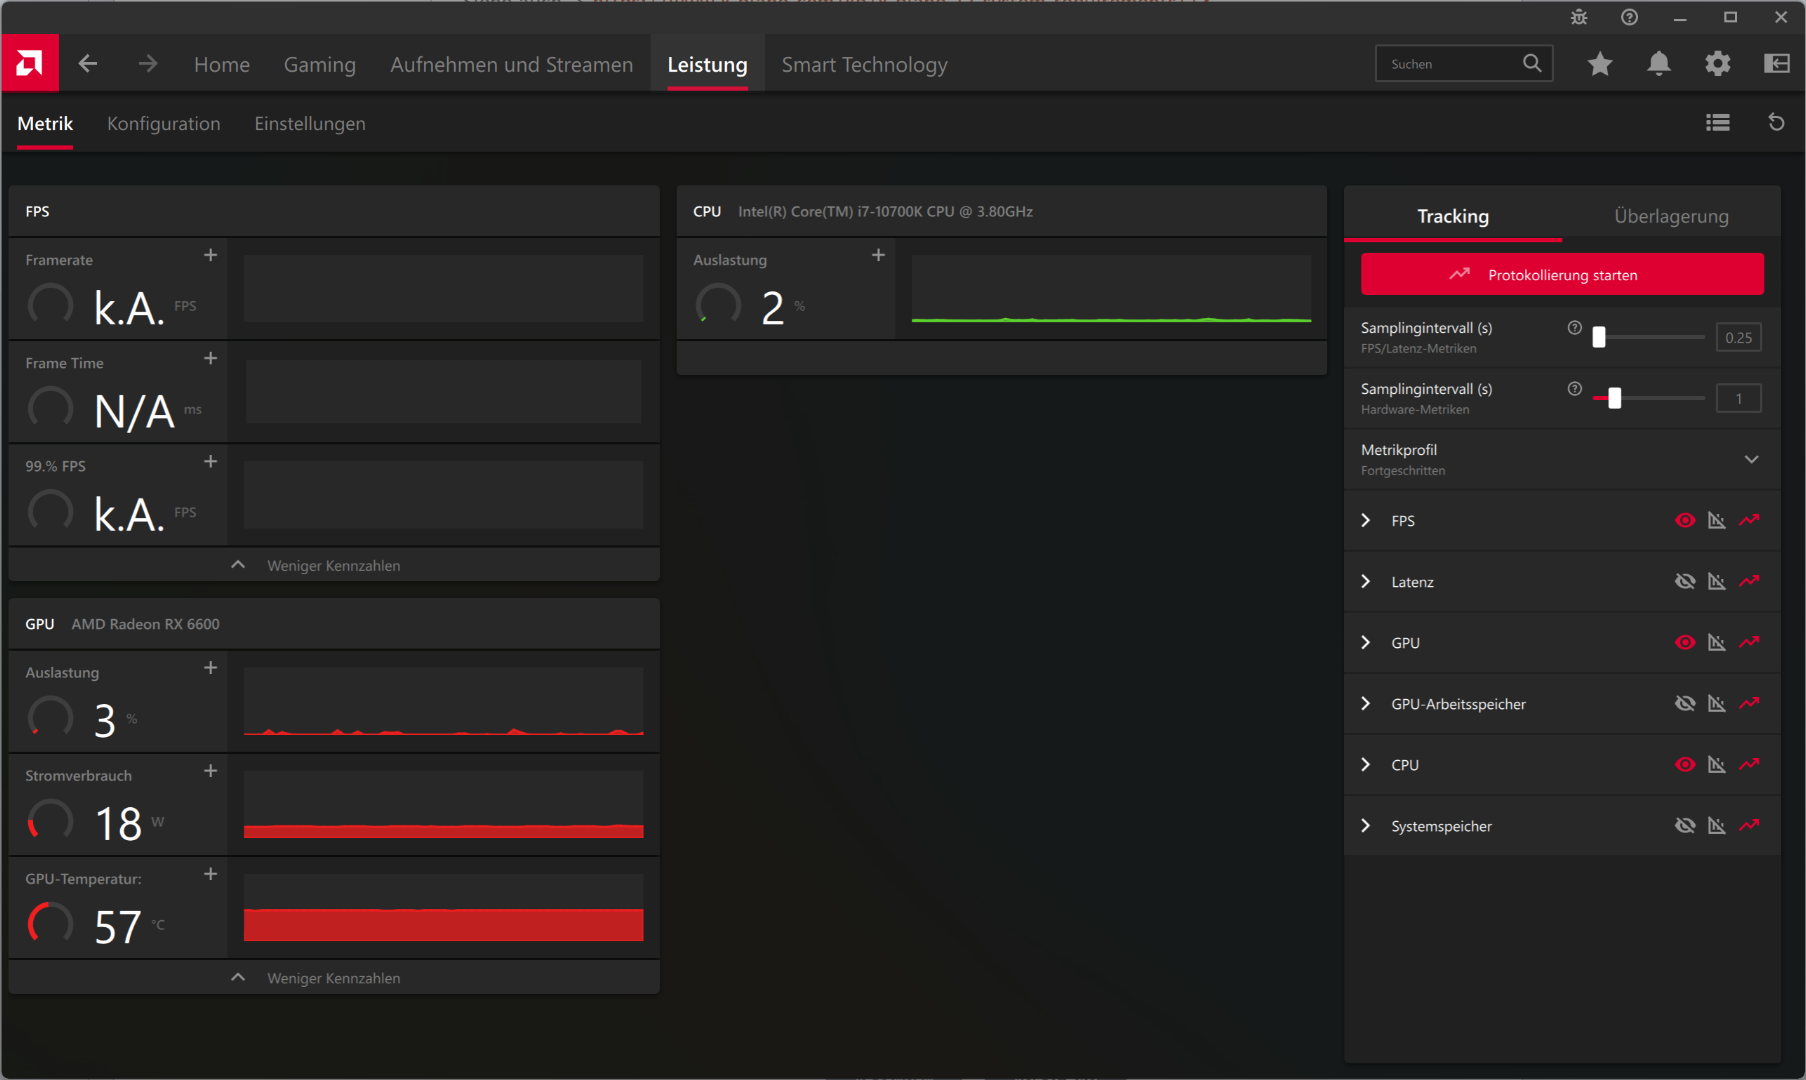Screen dimensions: 1806x1080
Task: Click plus icon on 99.% FPS
Action: pyautogui.click(x=210, y=461)
